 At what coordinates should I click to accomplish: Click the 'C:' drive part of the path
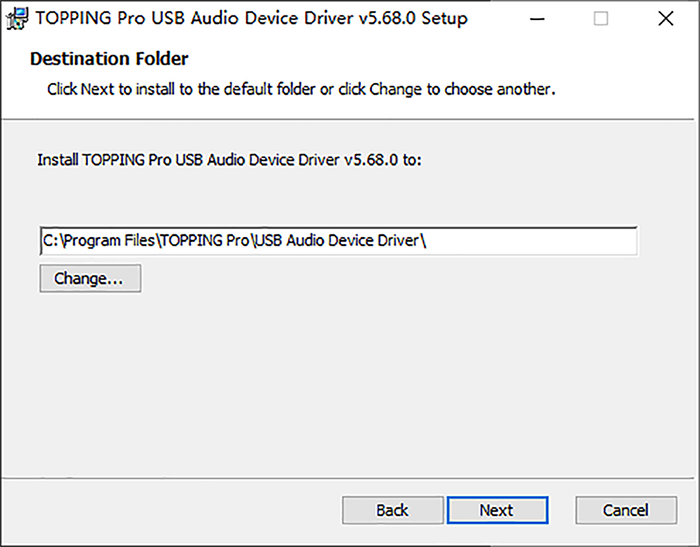point(50,241)
